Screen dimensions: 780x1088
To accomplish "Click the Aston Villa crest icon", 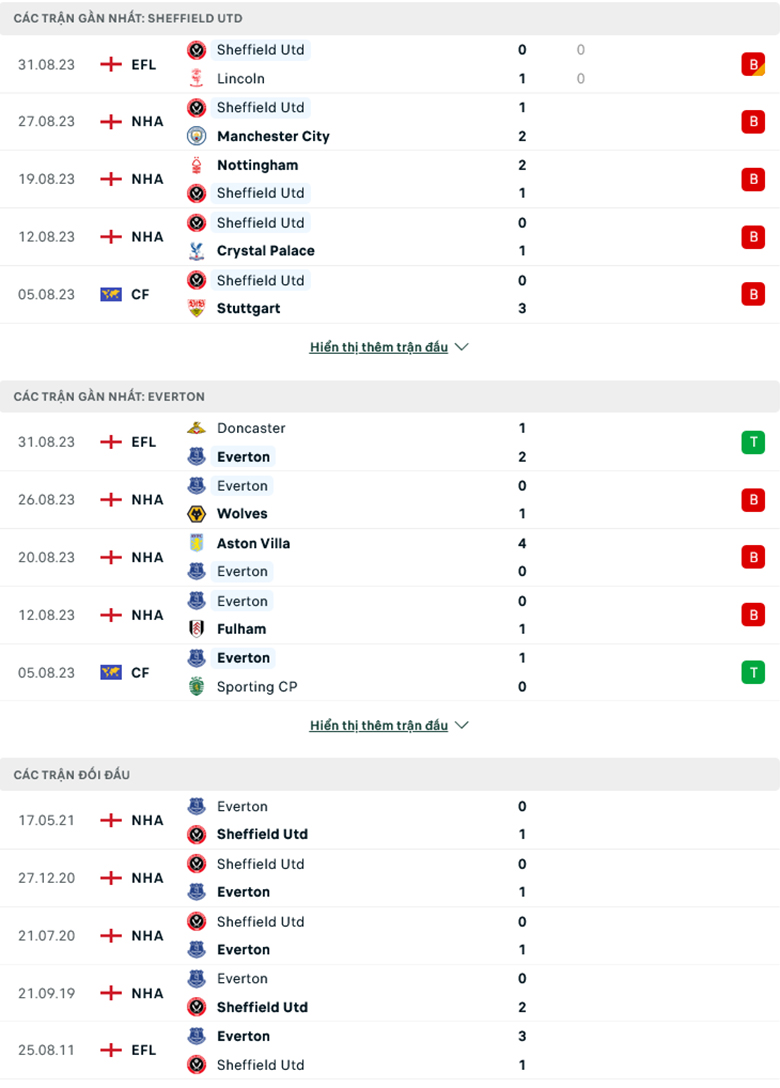I will click(x=196, y=543).
